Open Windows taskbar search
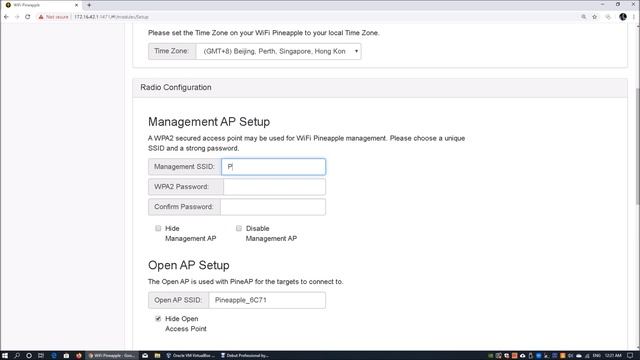640x360 pixels. click(x=17, y=356)
